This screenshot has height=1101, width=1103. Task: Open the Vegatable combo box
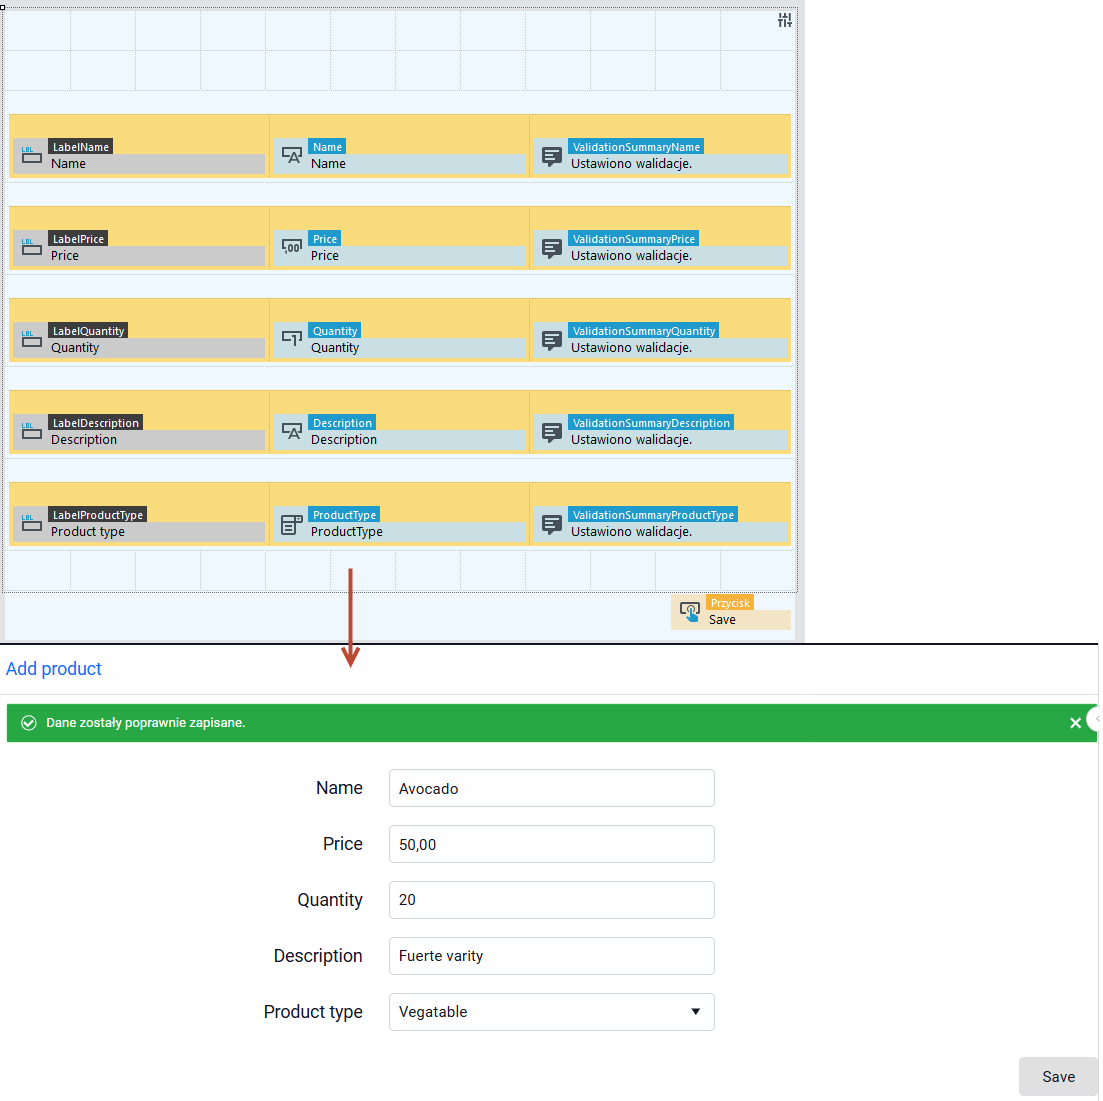[552, 1012]
